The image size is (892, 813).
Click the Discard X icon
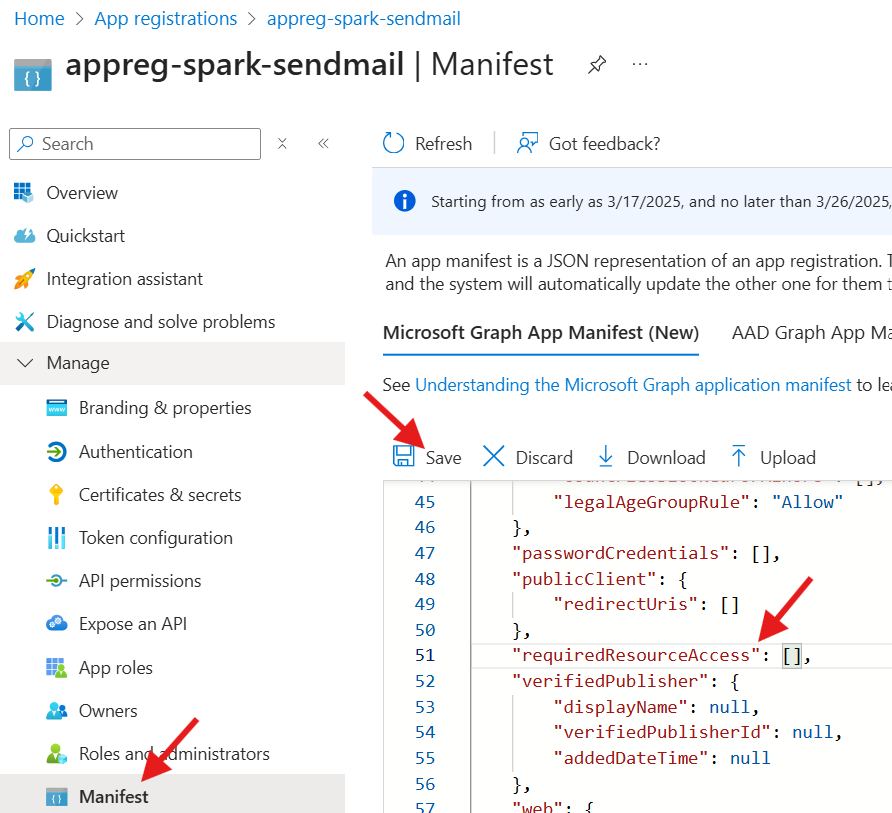tap(494, 457)
